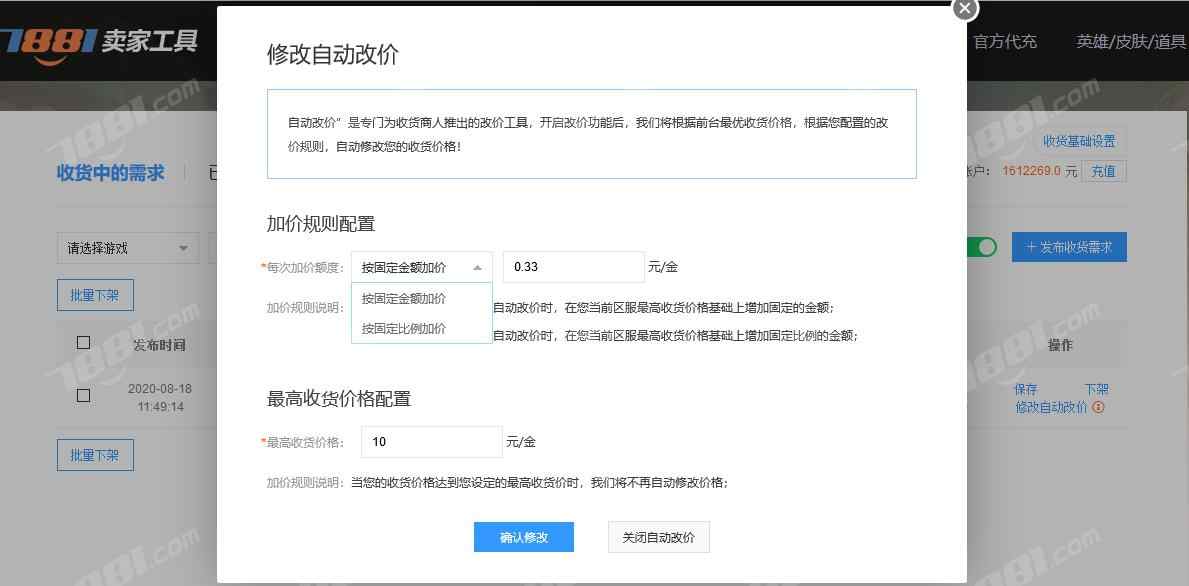Click the 充值 button
The height and width of the screenshot is (586, 1189).
1104,171
